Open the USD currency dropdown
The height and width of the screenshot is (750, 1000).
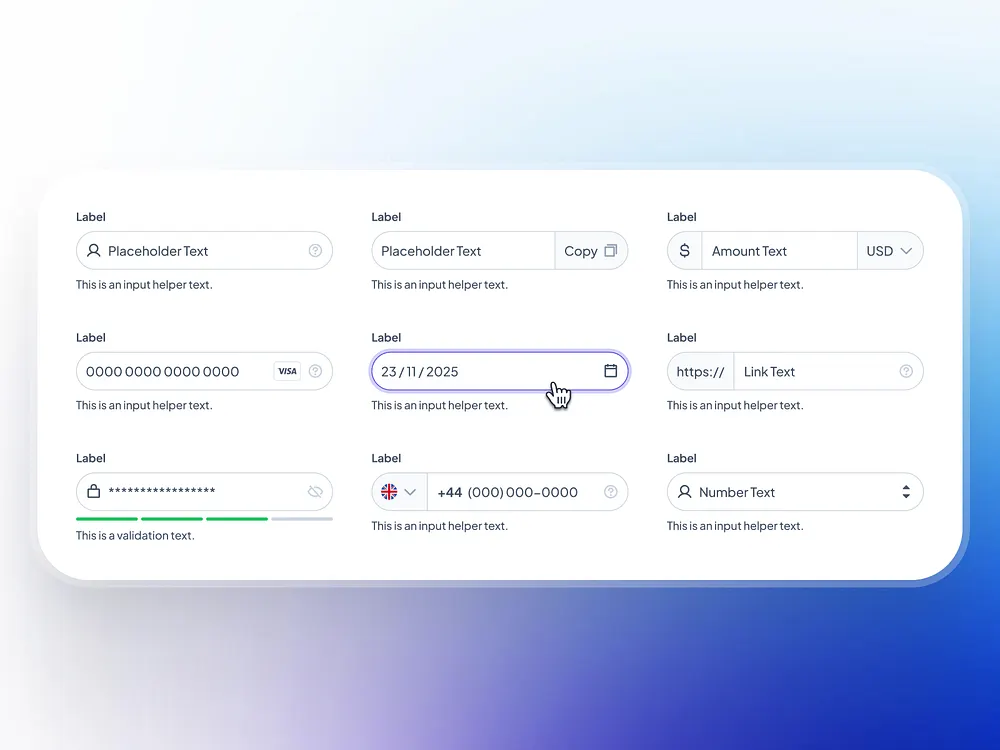[889, 251]
